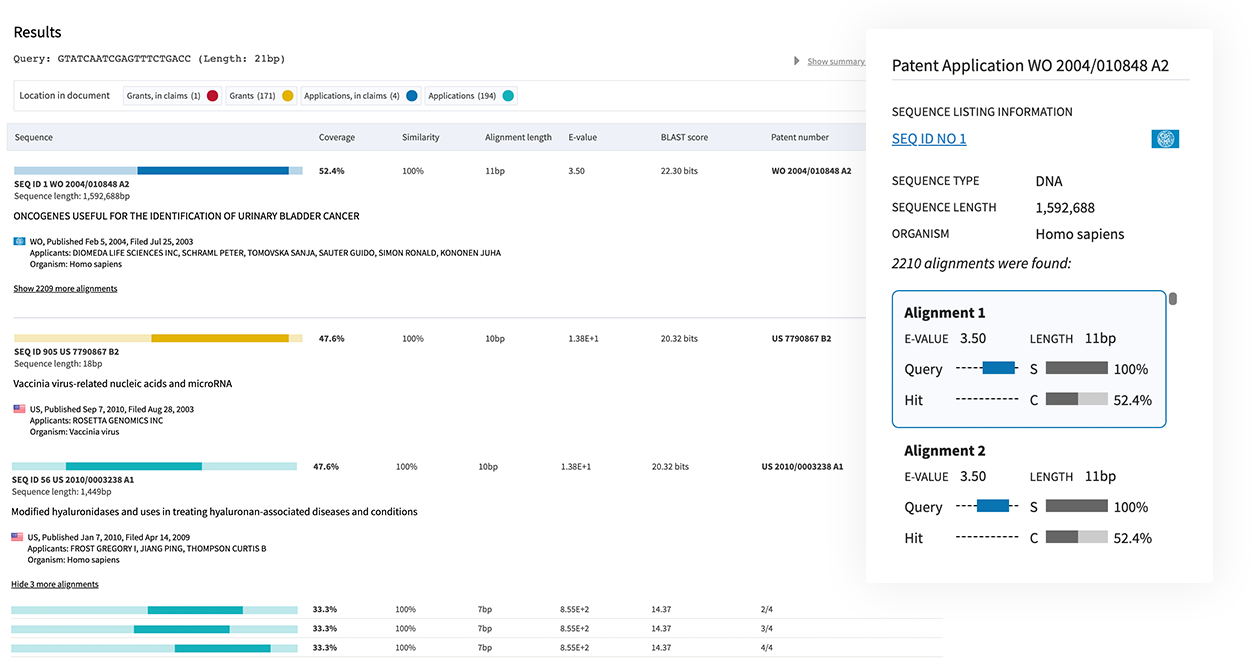Expand the Show summary triangle

point(797,61)
